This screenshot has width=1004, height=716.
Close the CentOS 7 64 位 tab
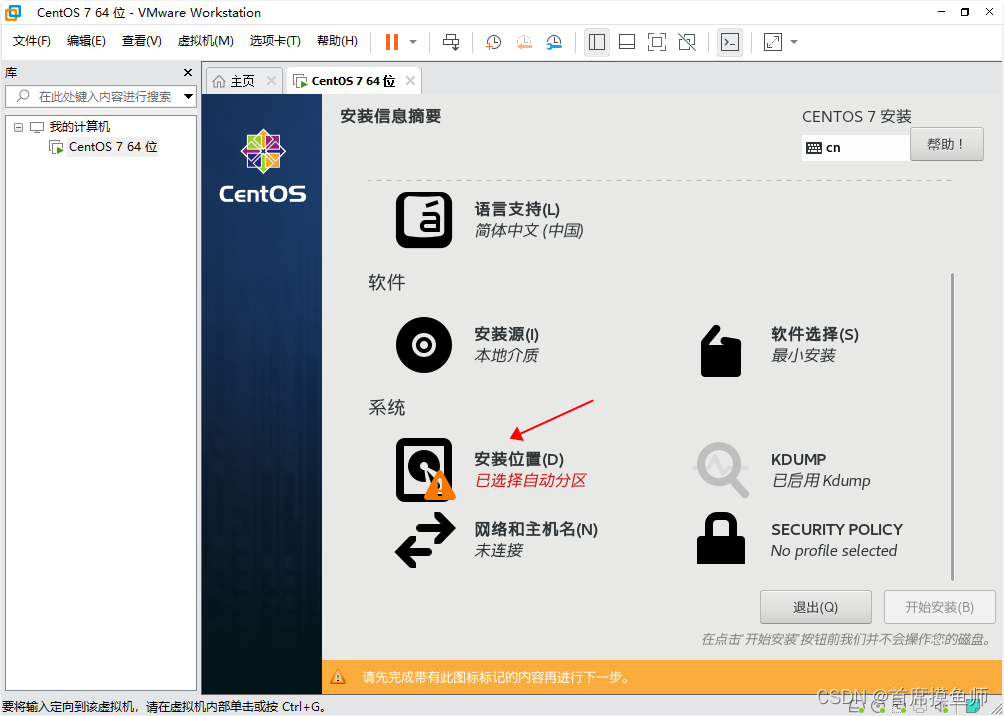pyautogui.click(x=410, y=81)
